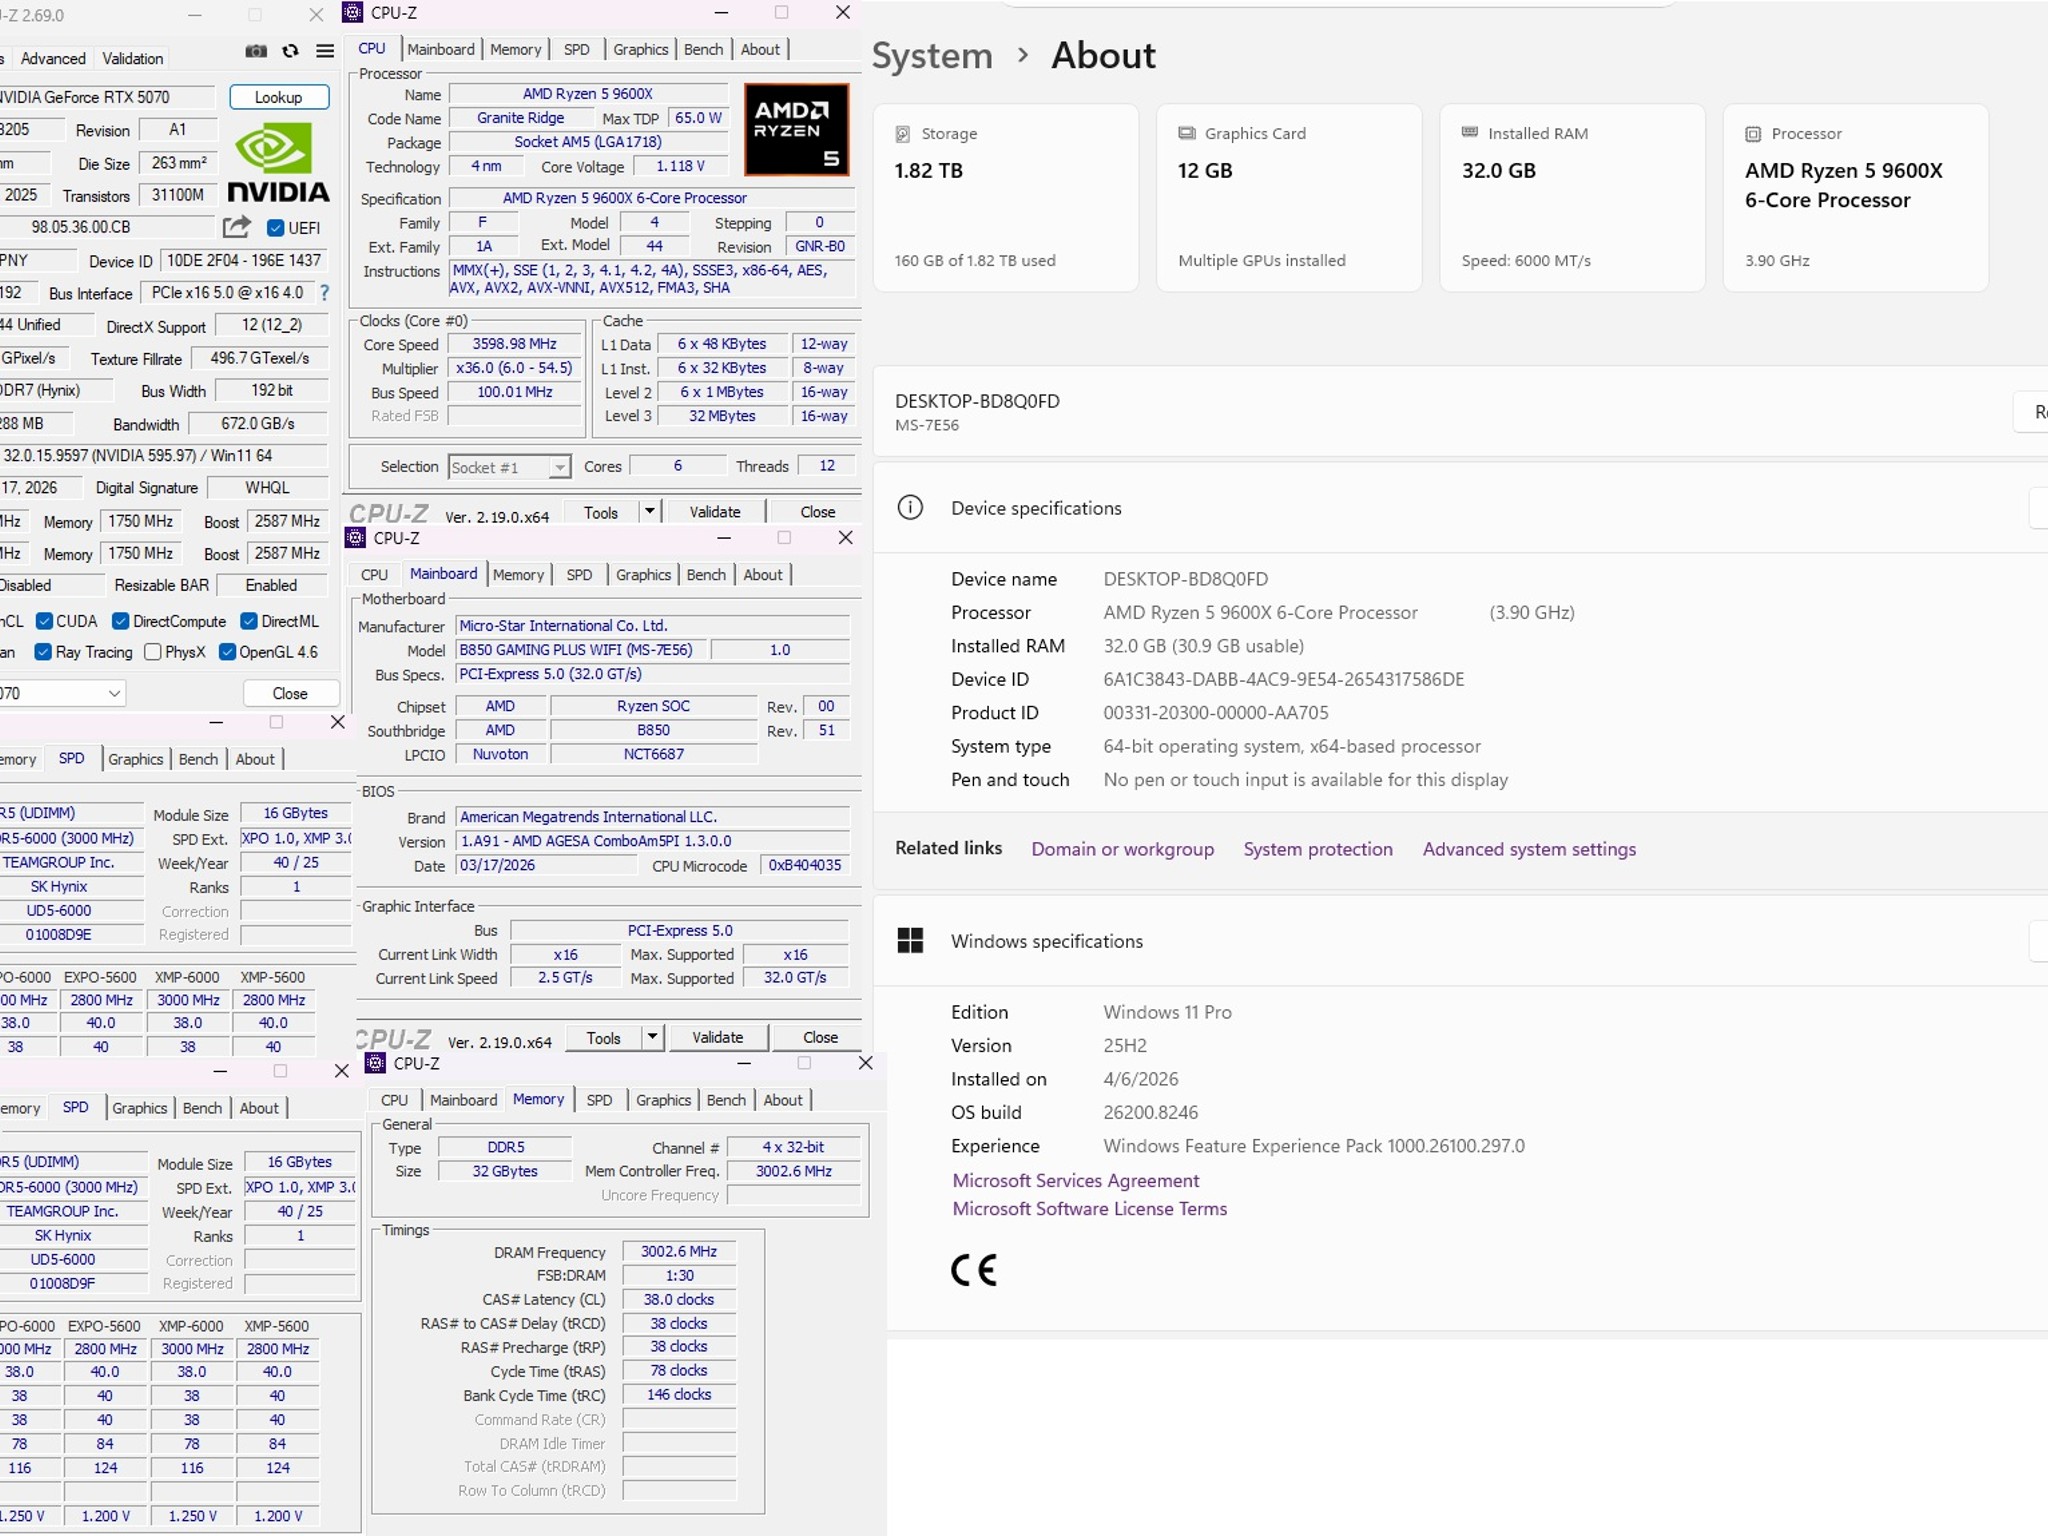Open the Mainboard tab in the CPU-Z CPU window

(441, 49)
